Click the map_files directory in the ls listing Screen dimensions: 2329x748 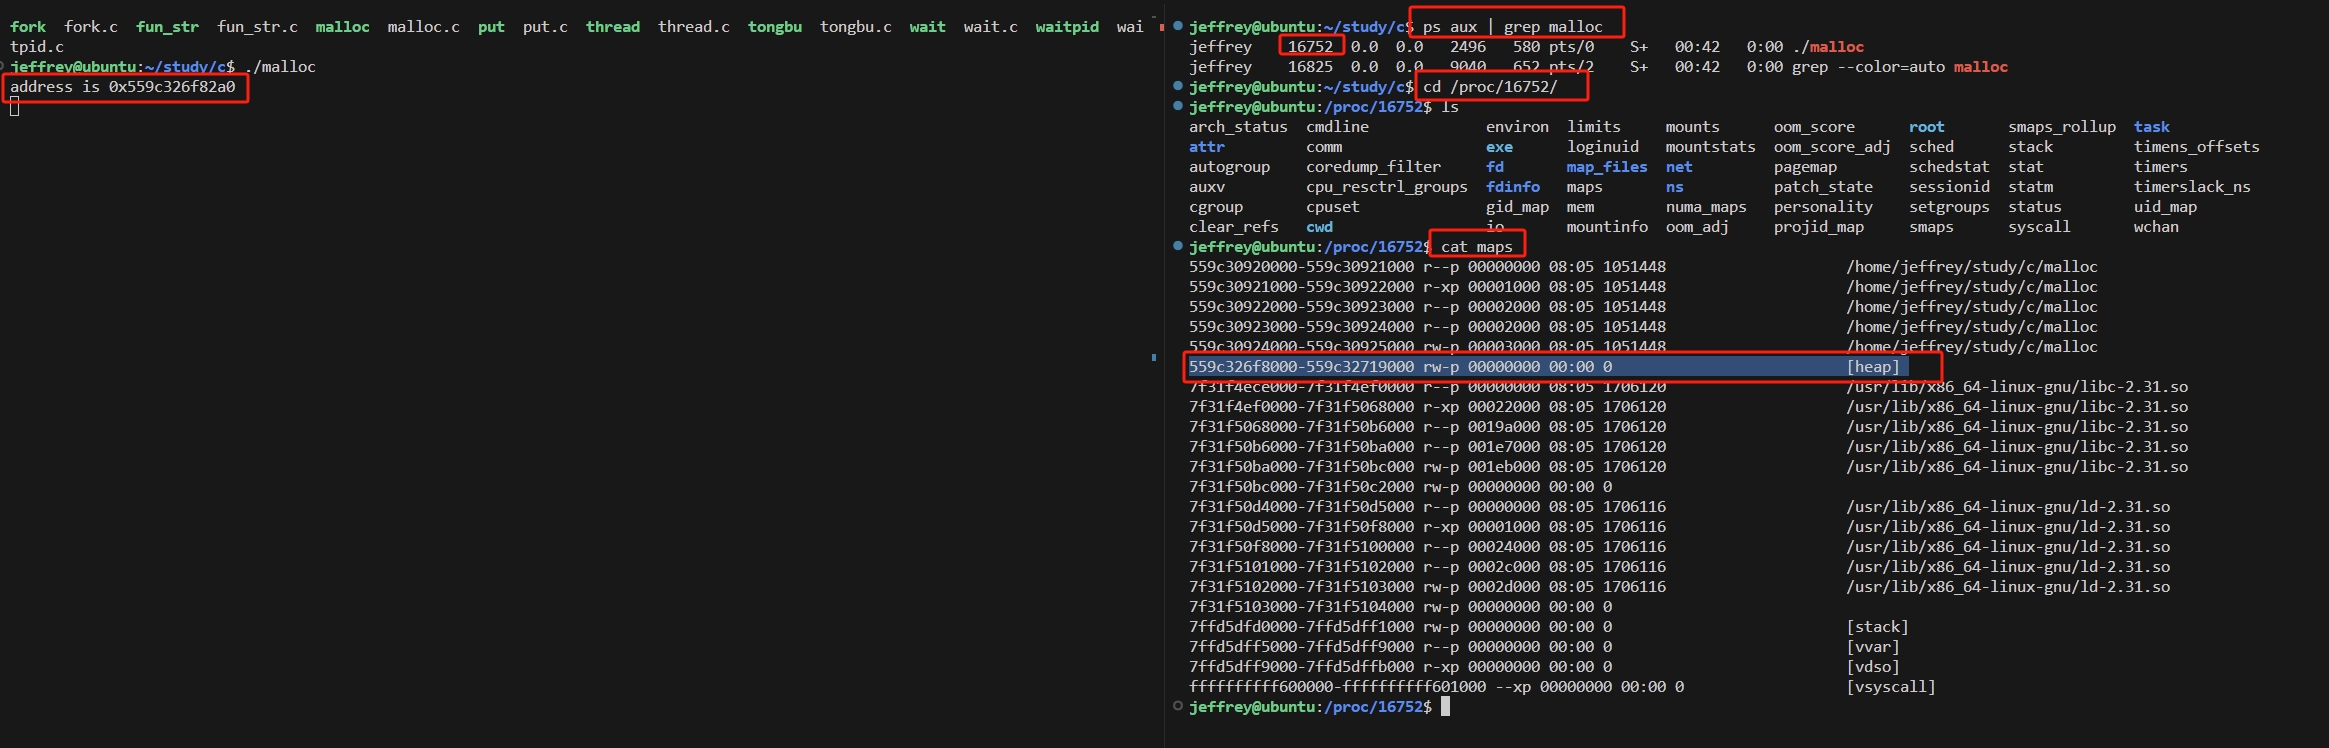click(1606, 167)
